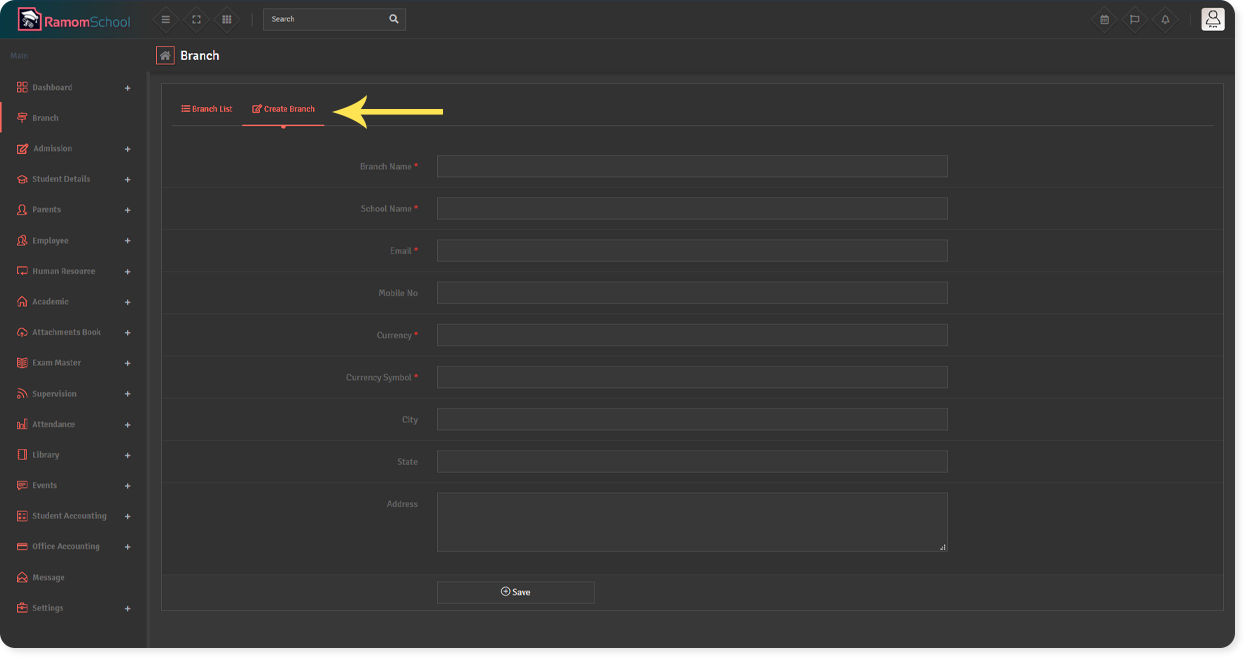Click the home icon beside Branch title
The image size is (1250, 661).
[x=165, y=56]
